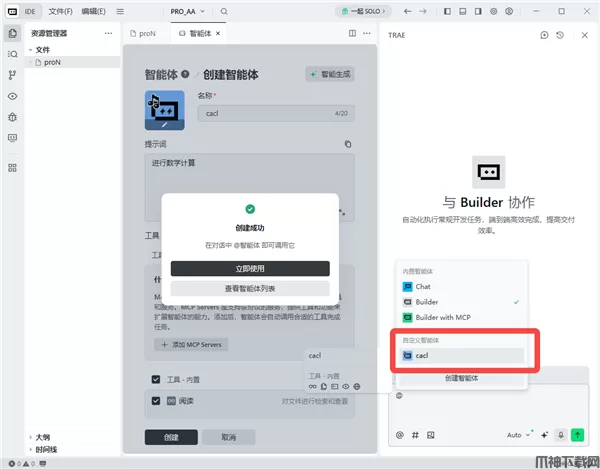
Task: Click the # context icon in chat input
Action: pyautogui.click(x=415, y=435)
